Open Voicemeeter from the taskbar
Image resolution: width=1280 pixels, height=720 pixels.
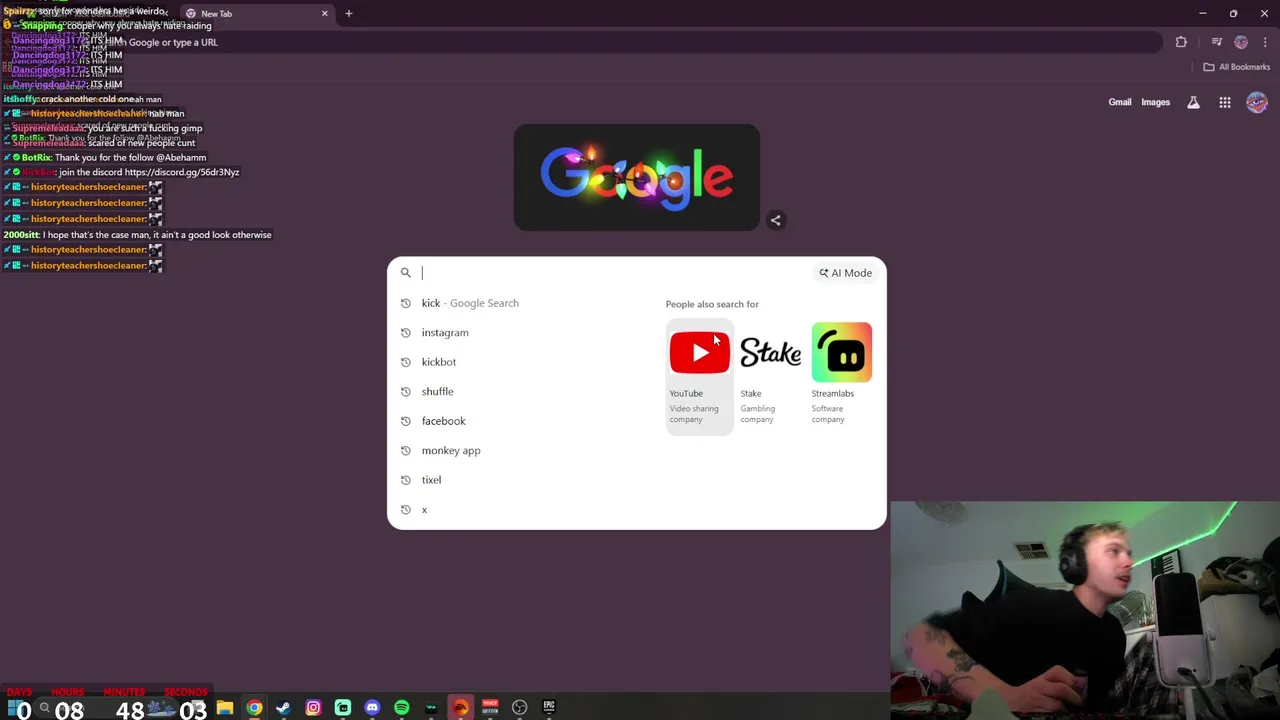pos(490,708)
